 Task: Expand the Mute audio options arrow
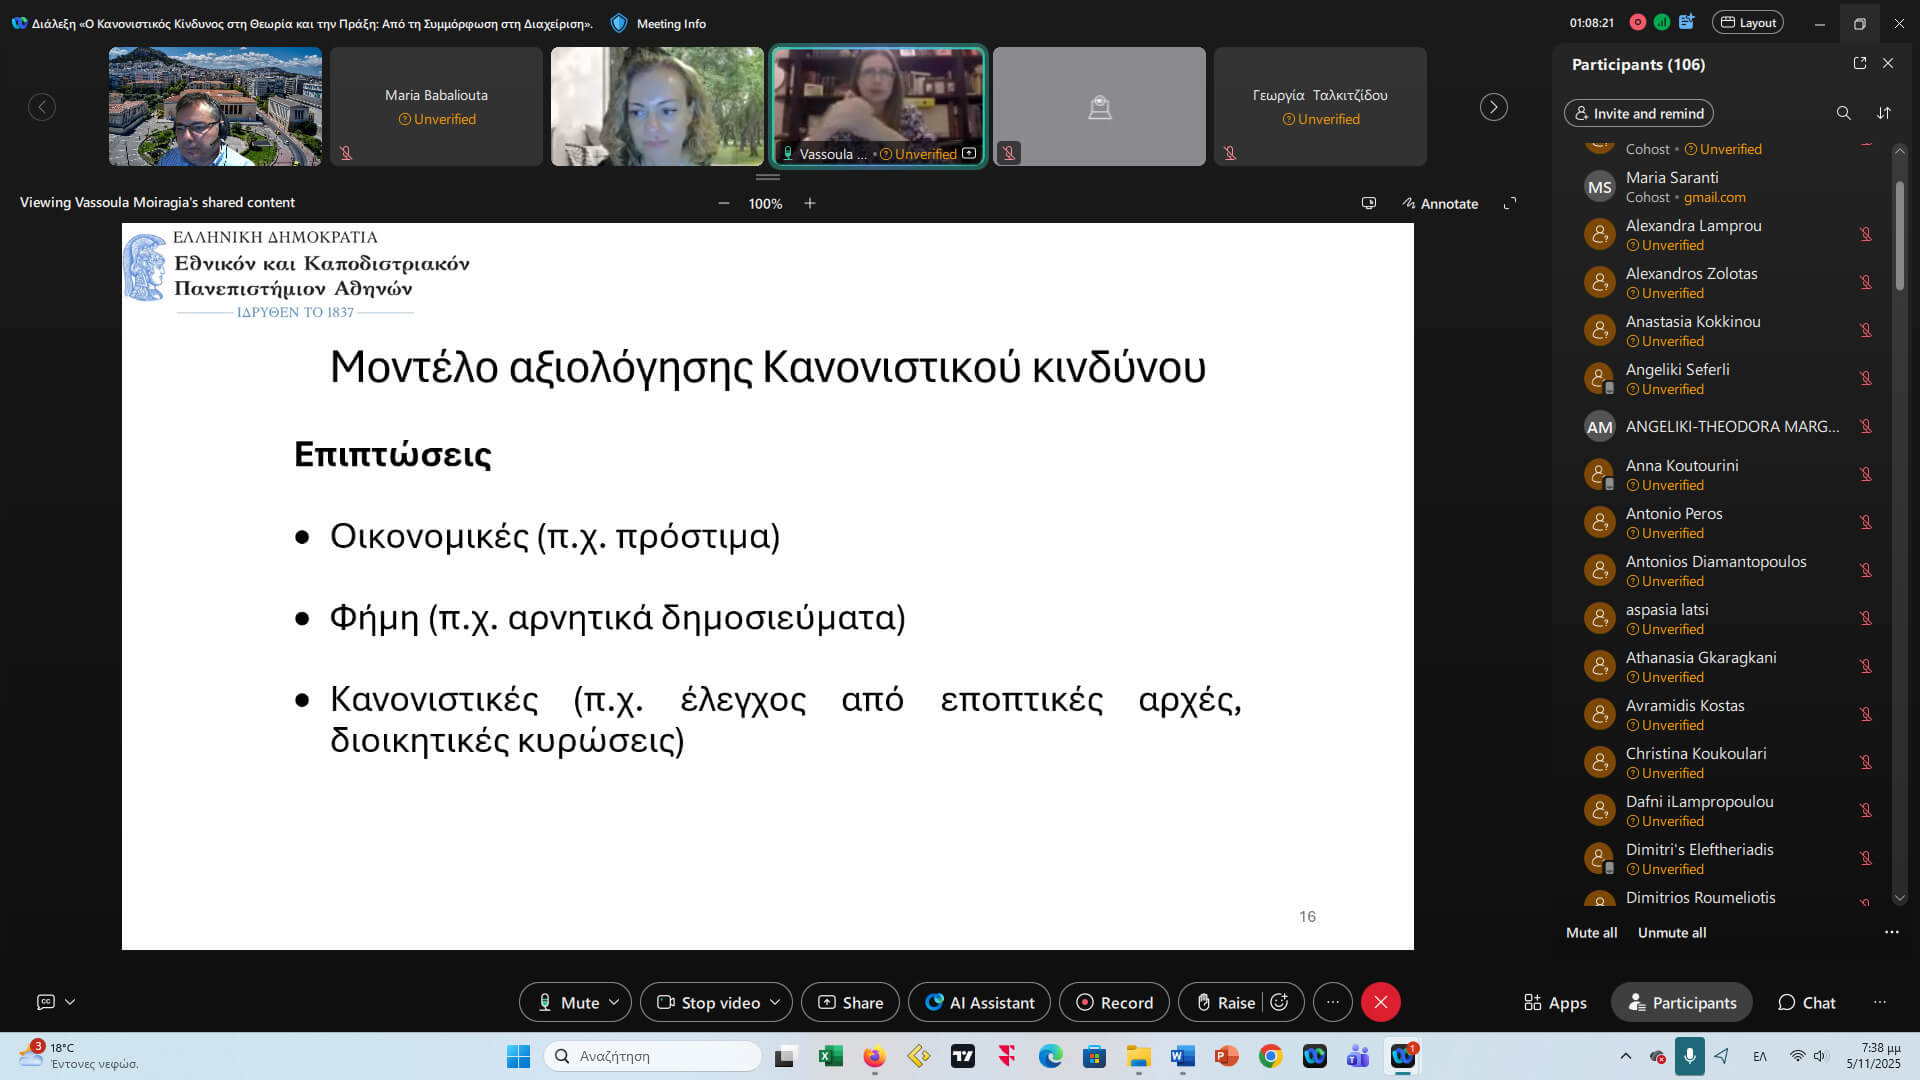(x=614, y=1002)
